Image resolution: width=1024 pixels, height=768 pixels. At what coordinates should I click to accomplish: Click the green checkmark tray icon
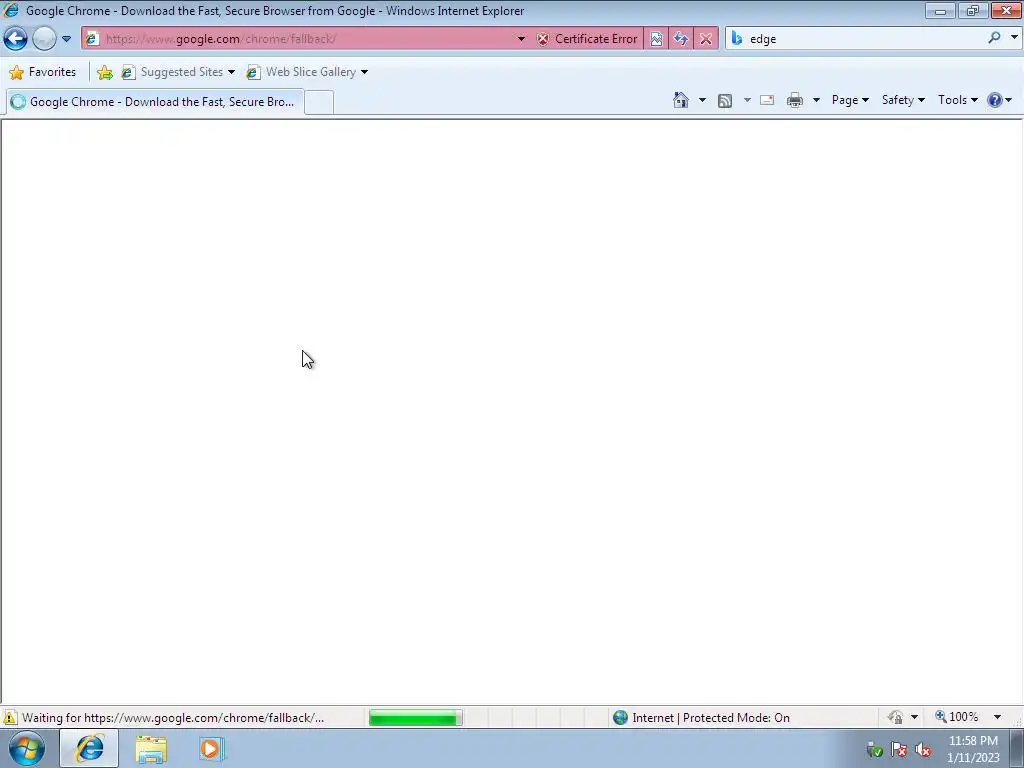pos(875,750)
